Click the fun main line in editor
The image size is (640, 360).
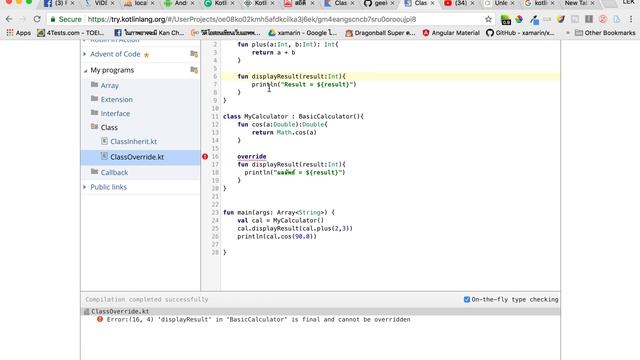[x=279, y=212]
